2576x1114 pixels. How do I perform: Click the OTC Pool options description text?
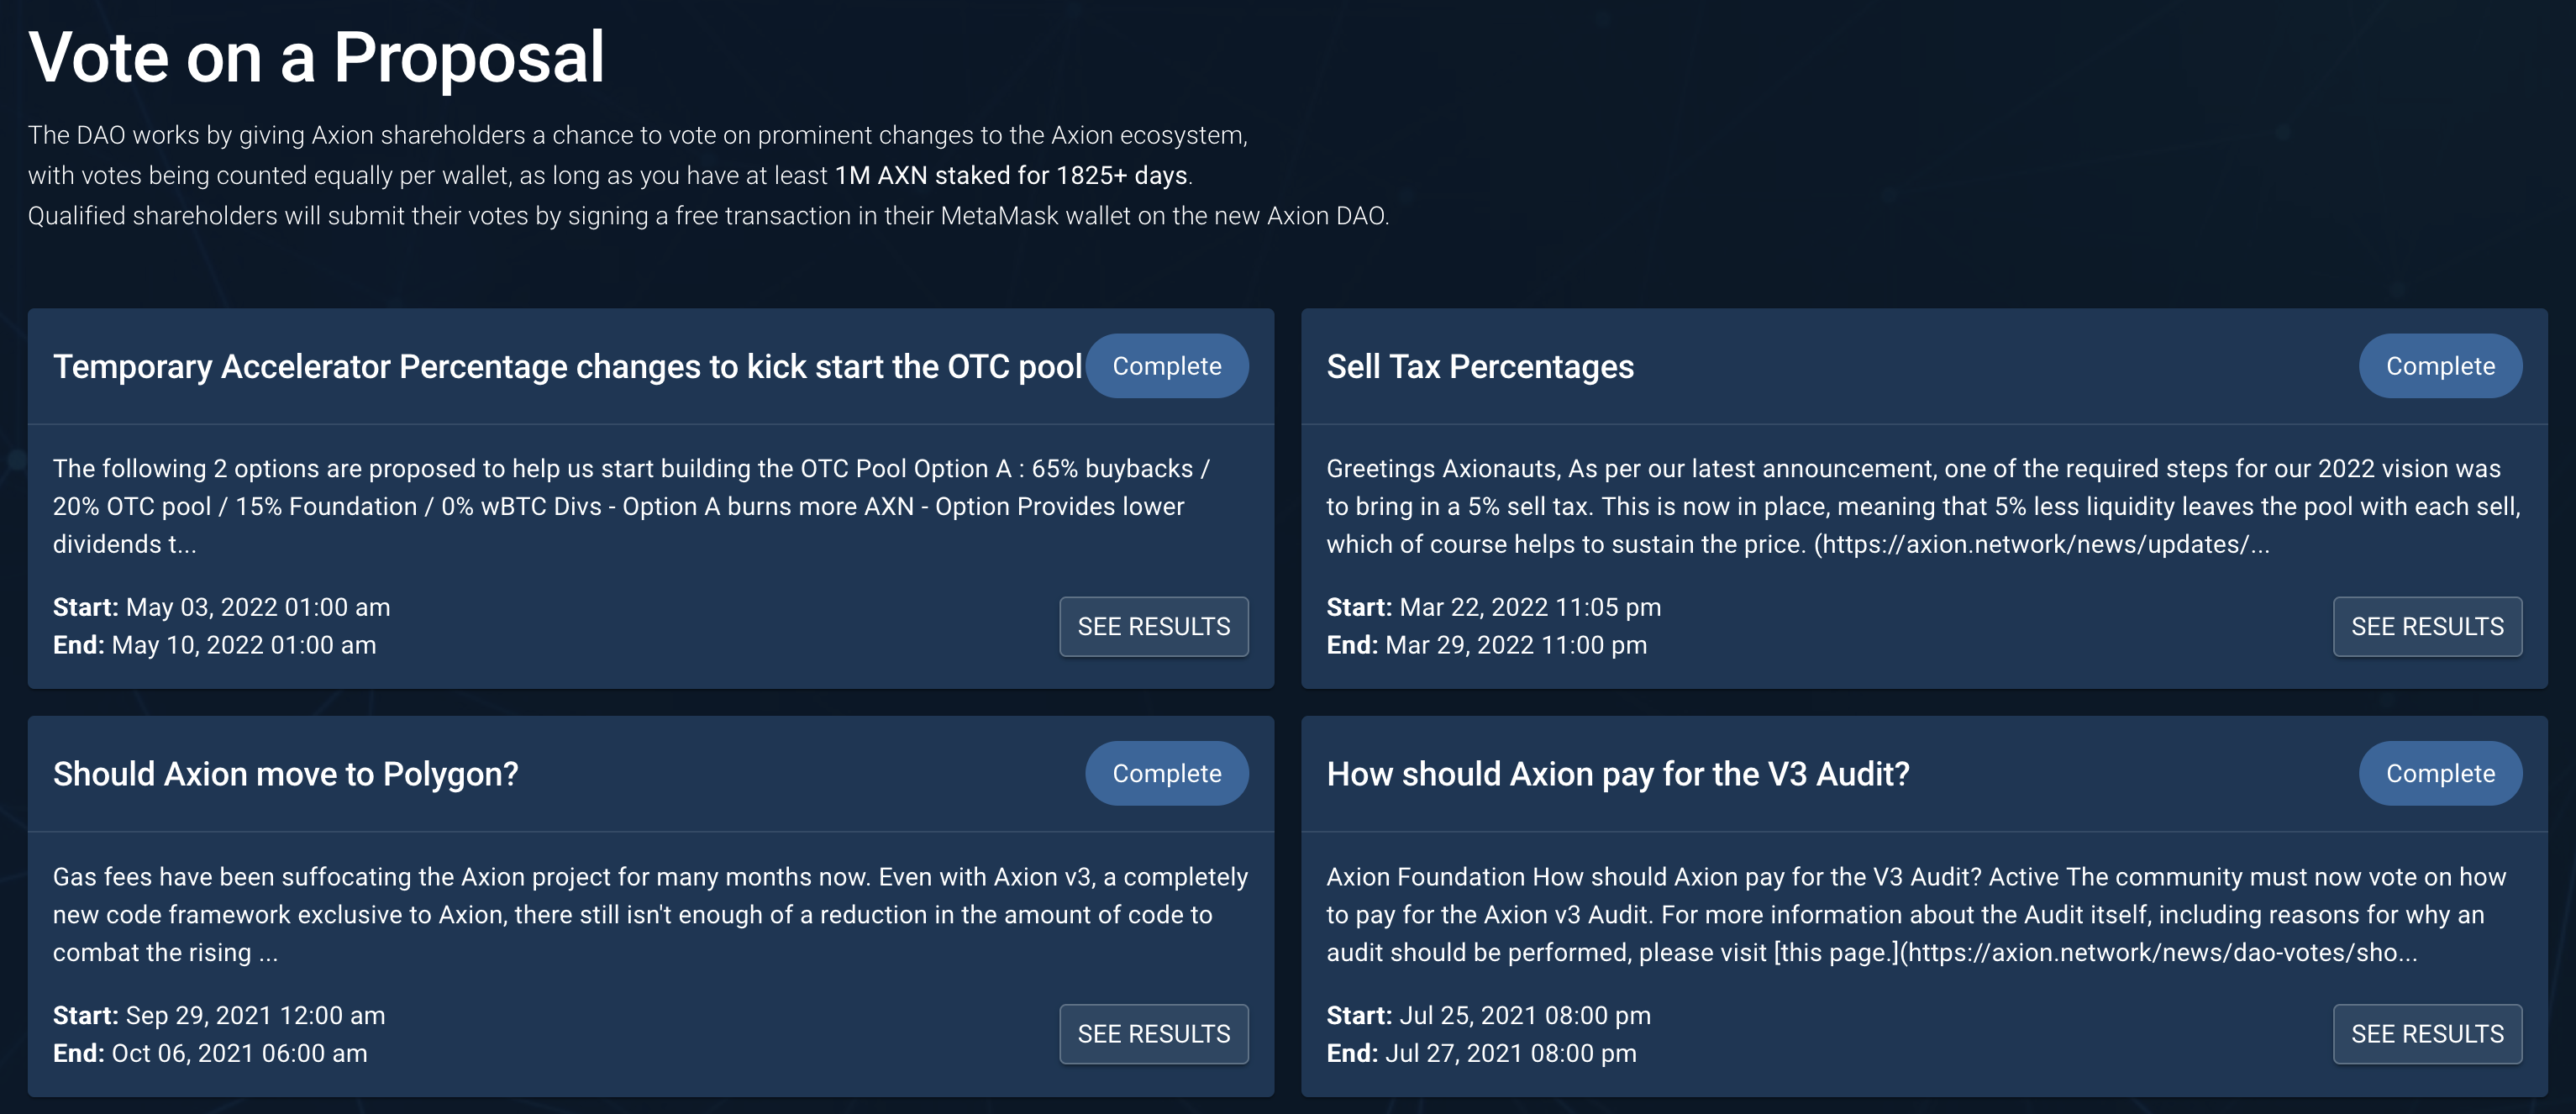tap(630, 506)
